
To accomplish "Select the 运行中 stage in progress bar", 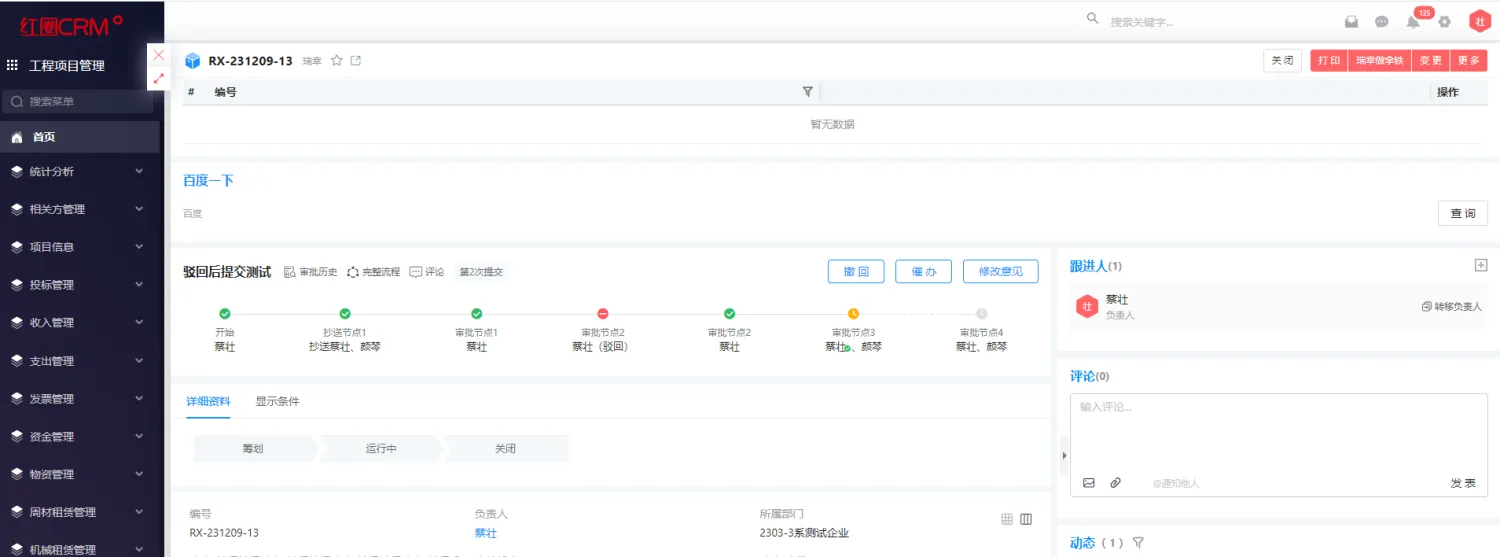I will pyautogui.click(x=381, y=449).
